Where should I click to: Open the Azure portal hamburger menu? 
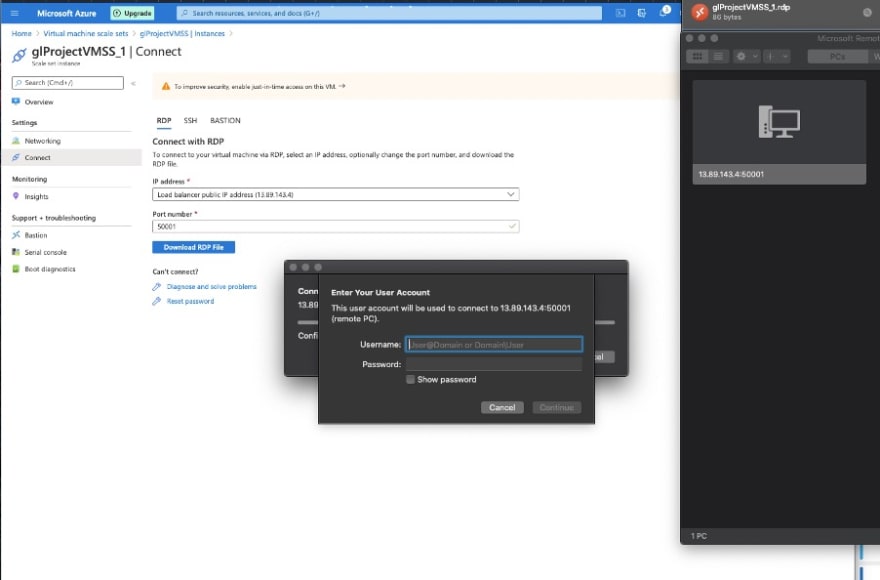(x=15, y=13)
